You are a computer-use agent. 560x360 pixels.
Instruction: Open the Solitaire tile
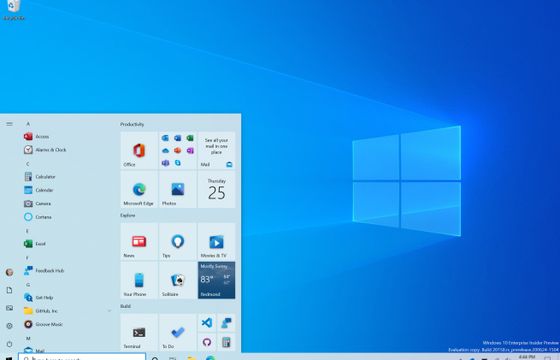point(178,280)
